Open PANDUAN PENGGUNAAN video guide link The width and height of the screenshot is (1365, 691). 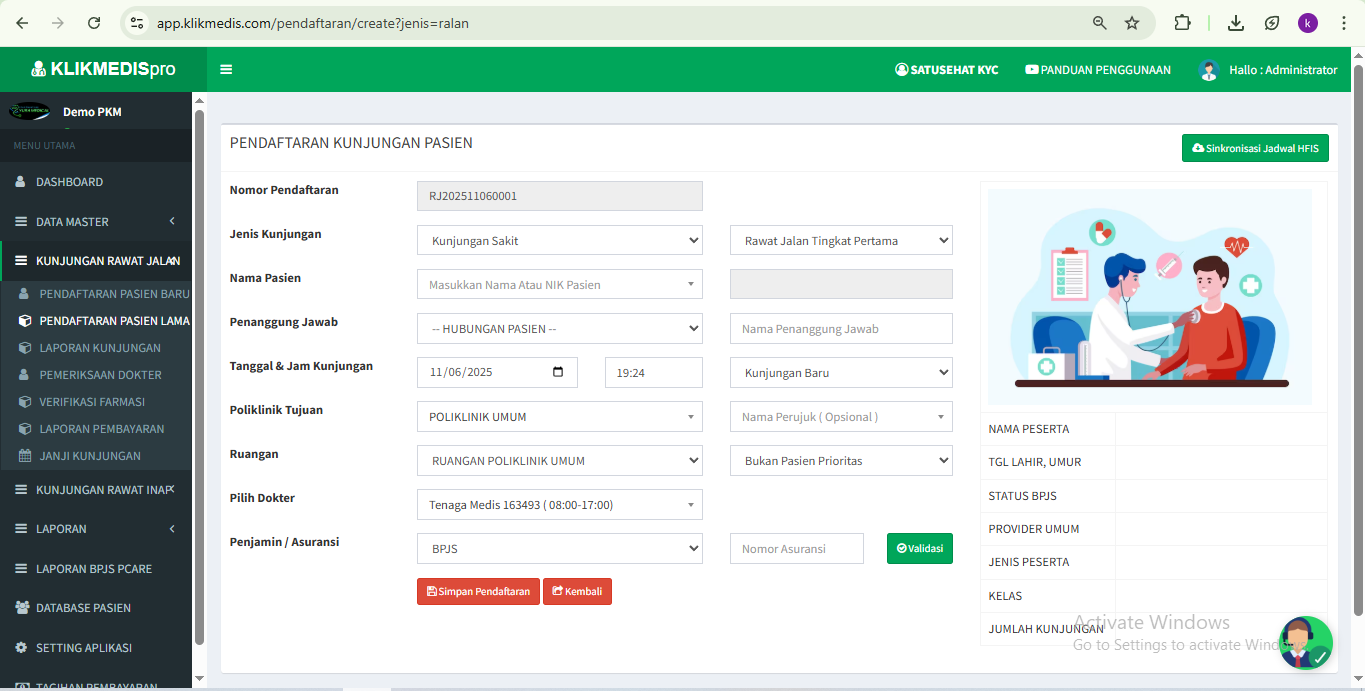click(1098, 70)
